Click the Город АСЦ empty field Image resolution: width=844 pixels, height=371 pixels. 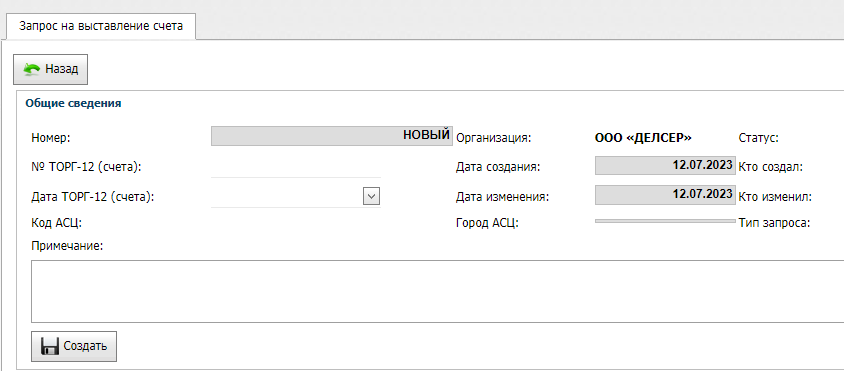(665, 221)
